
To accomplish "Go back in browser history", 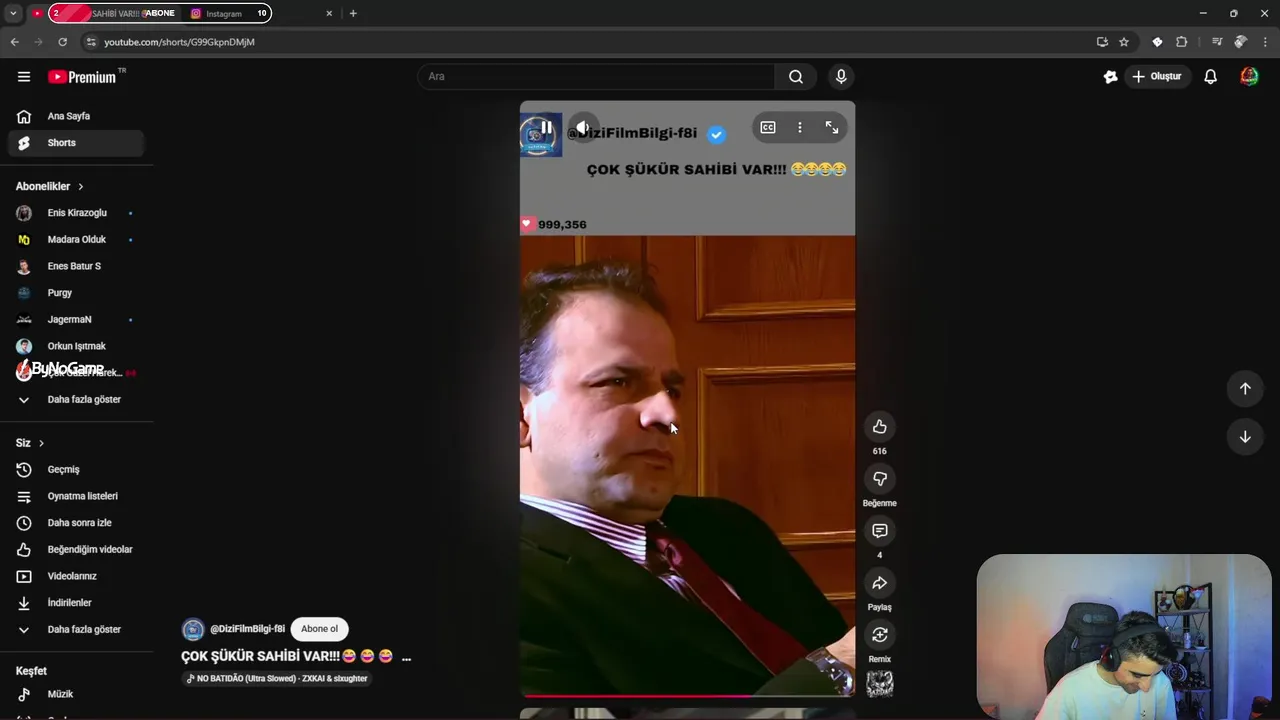I will coord(14,42).
